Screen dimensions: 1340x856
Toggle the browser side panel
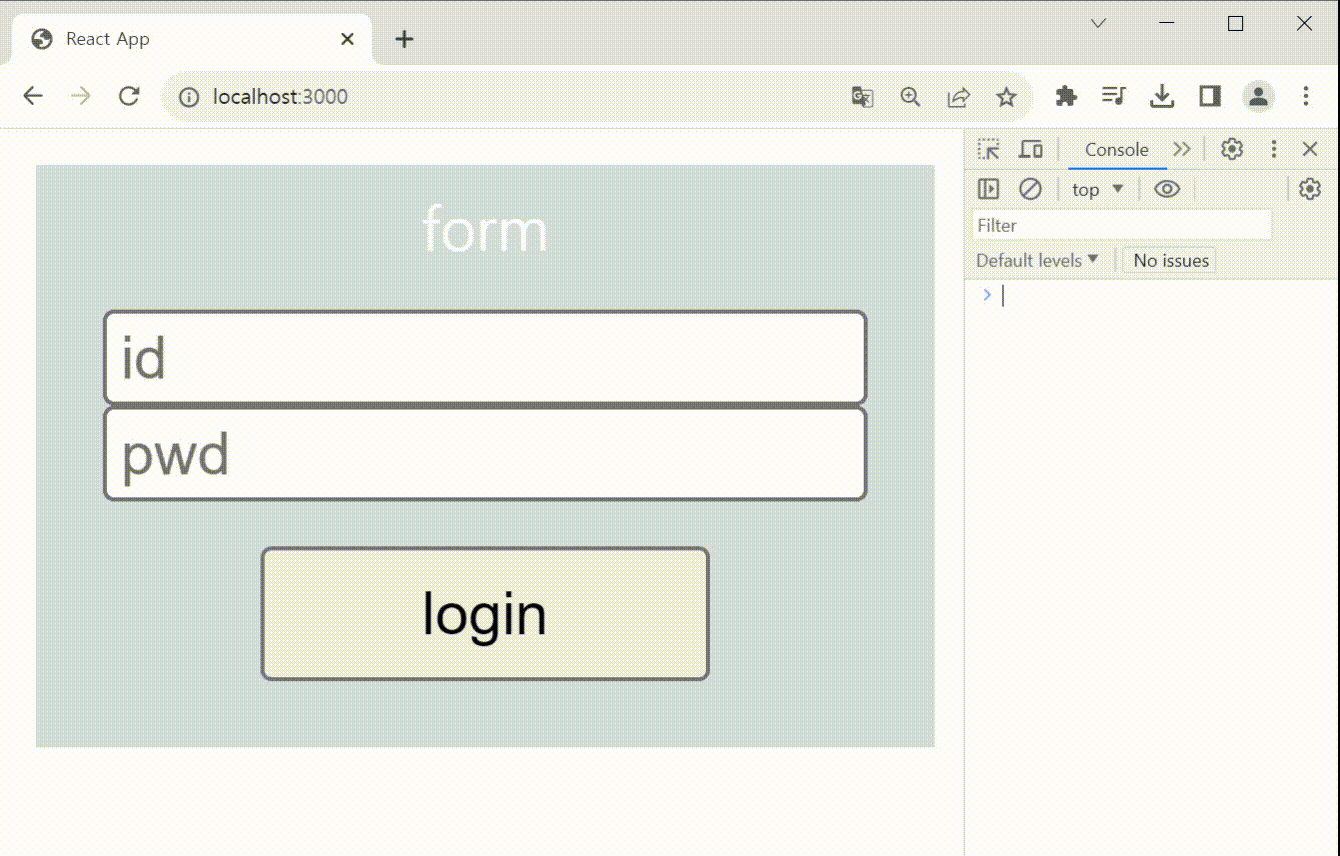point(1210,96)
